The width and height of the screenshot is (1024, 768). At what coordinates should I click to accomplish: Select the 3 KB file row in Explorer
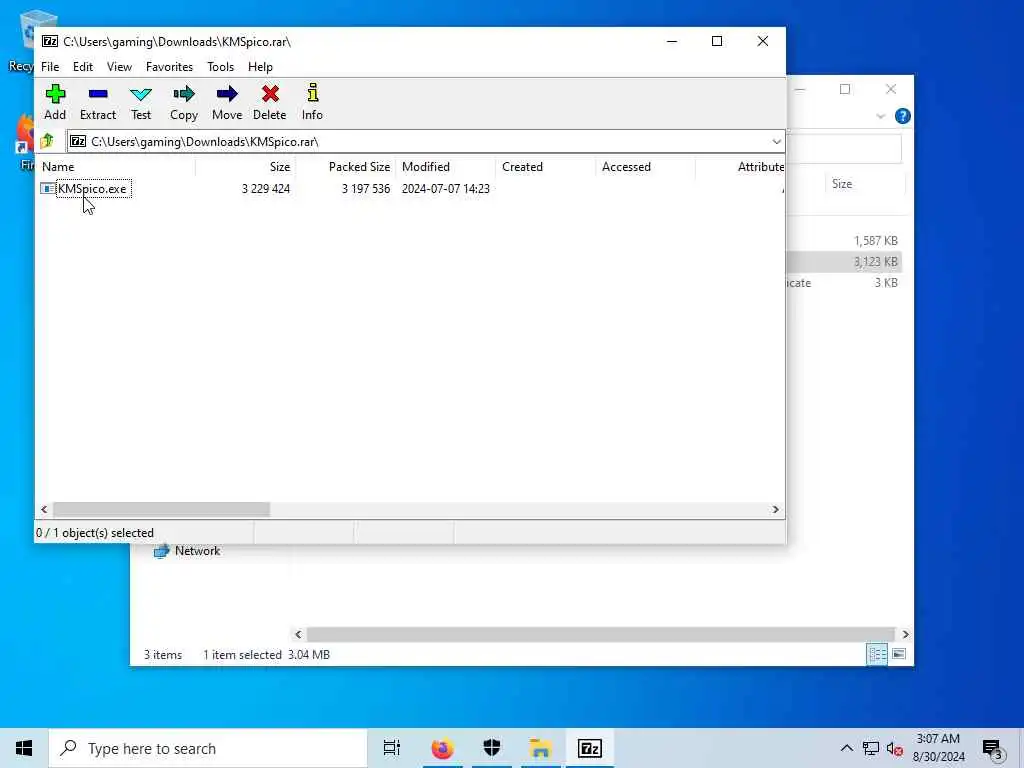(x=844, y=283)
